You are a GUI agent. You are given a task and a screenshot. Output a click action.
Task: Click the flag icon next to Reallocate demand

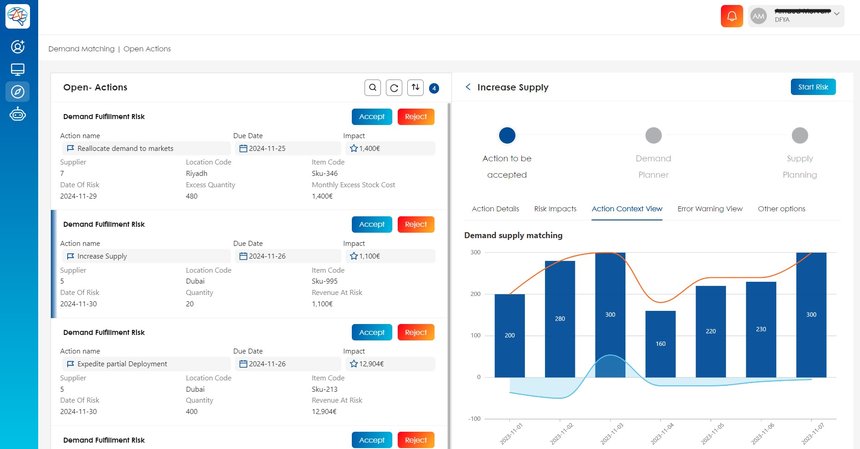click(70, 149)
